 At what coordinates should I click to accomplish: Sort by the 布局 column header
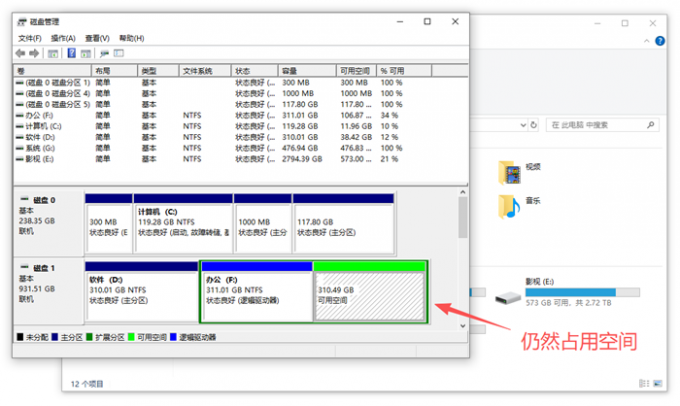114,71
